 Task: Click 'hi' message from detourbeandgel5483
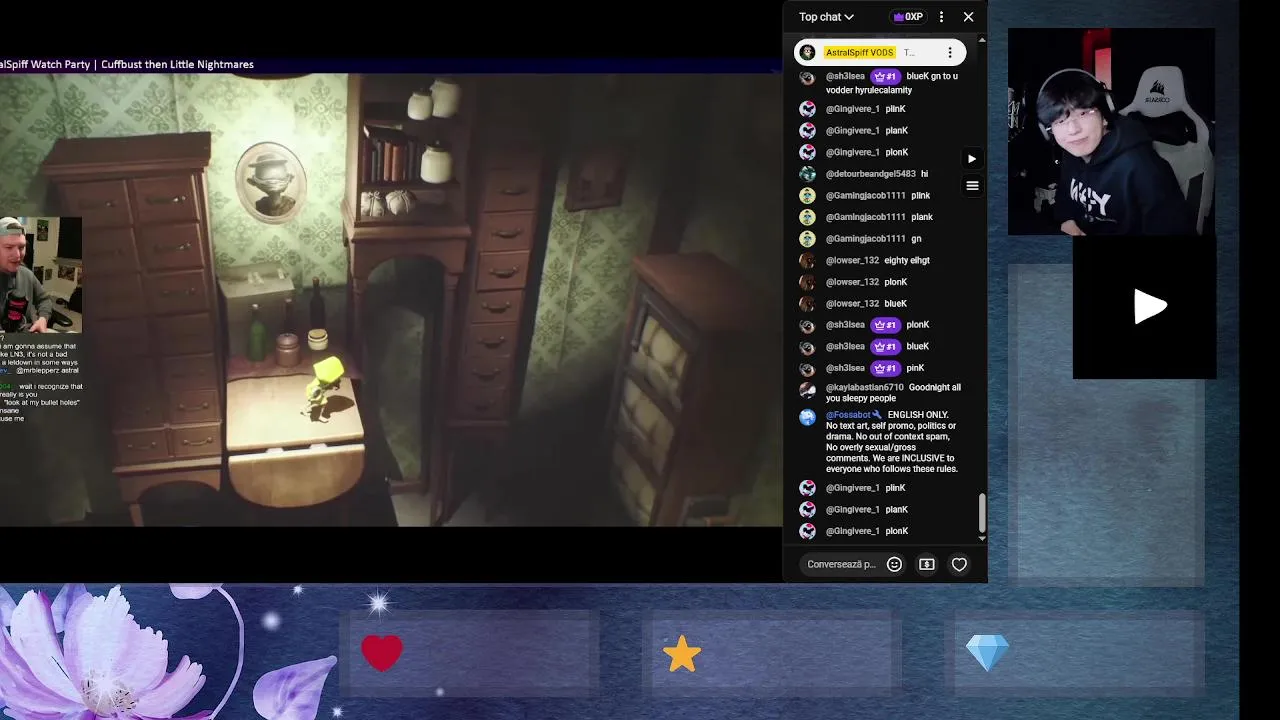[x=924, y=174]
